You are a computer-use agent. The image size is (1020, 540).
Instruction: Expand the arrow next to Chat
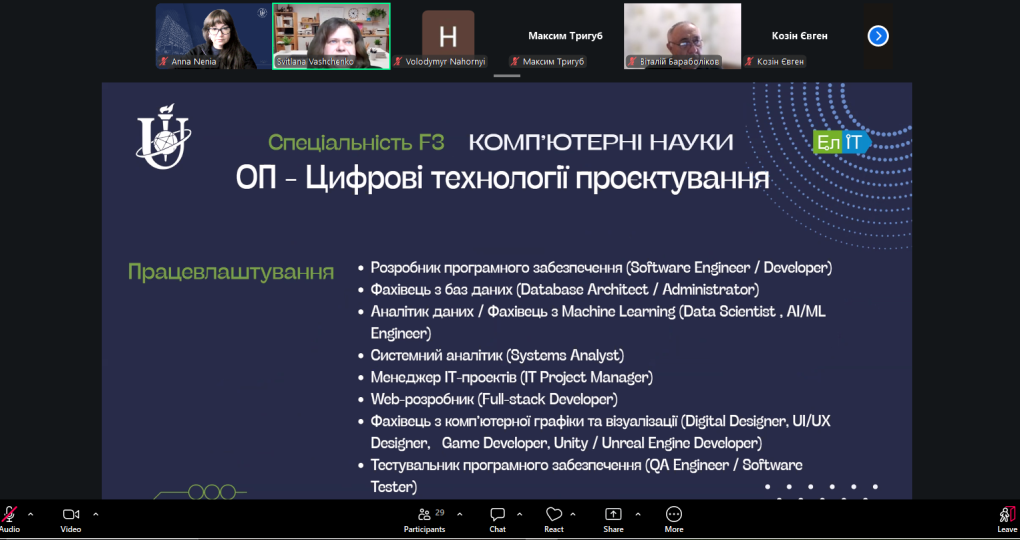click(520, 514)
